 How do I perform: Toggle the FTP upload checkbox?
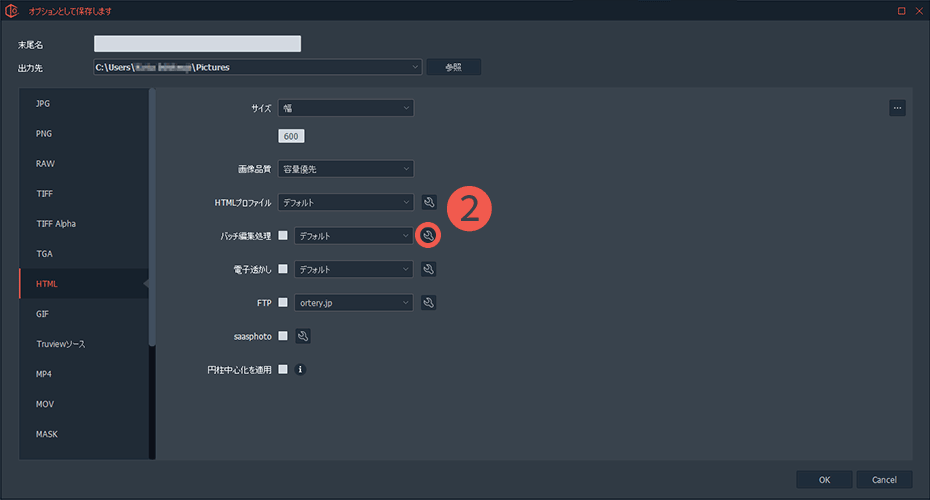click(283, 302)
